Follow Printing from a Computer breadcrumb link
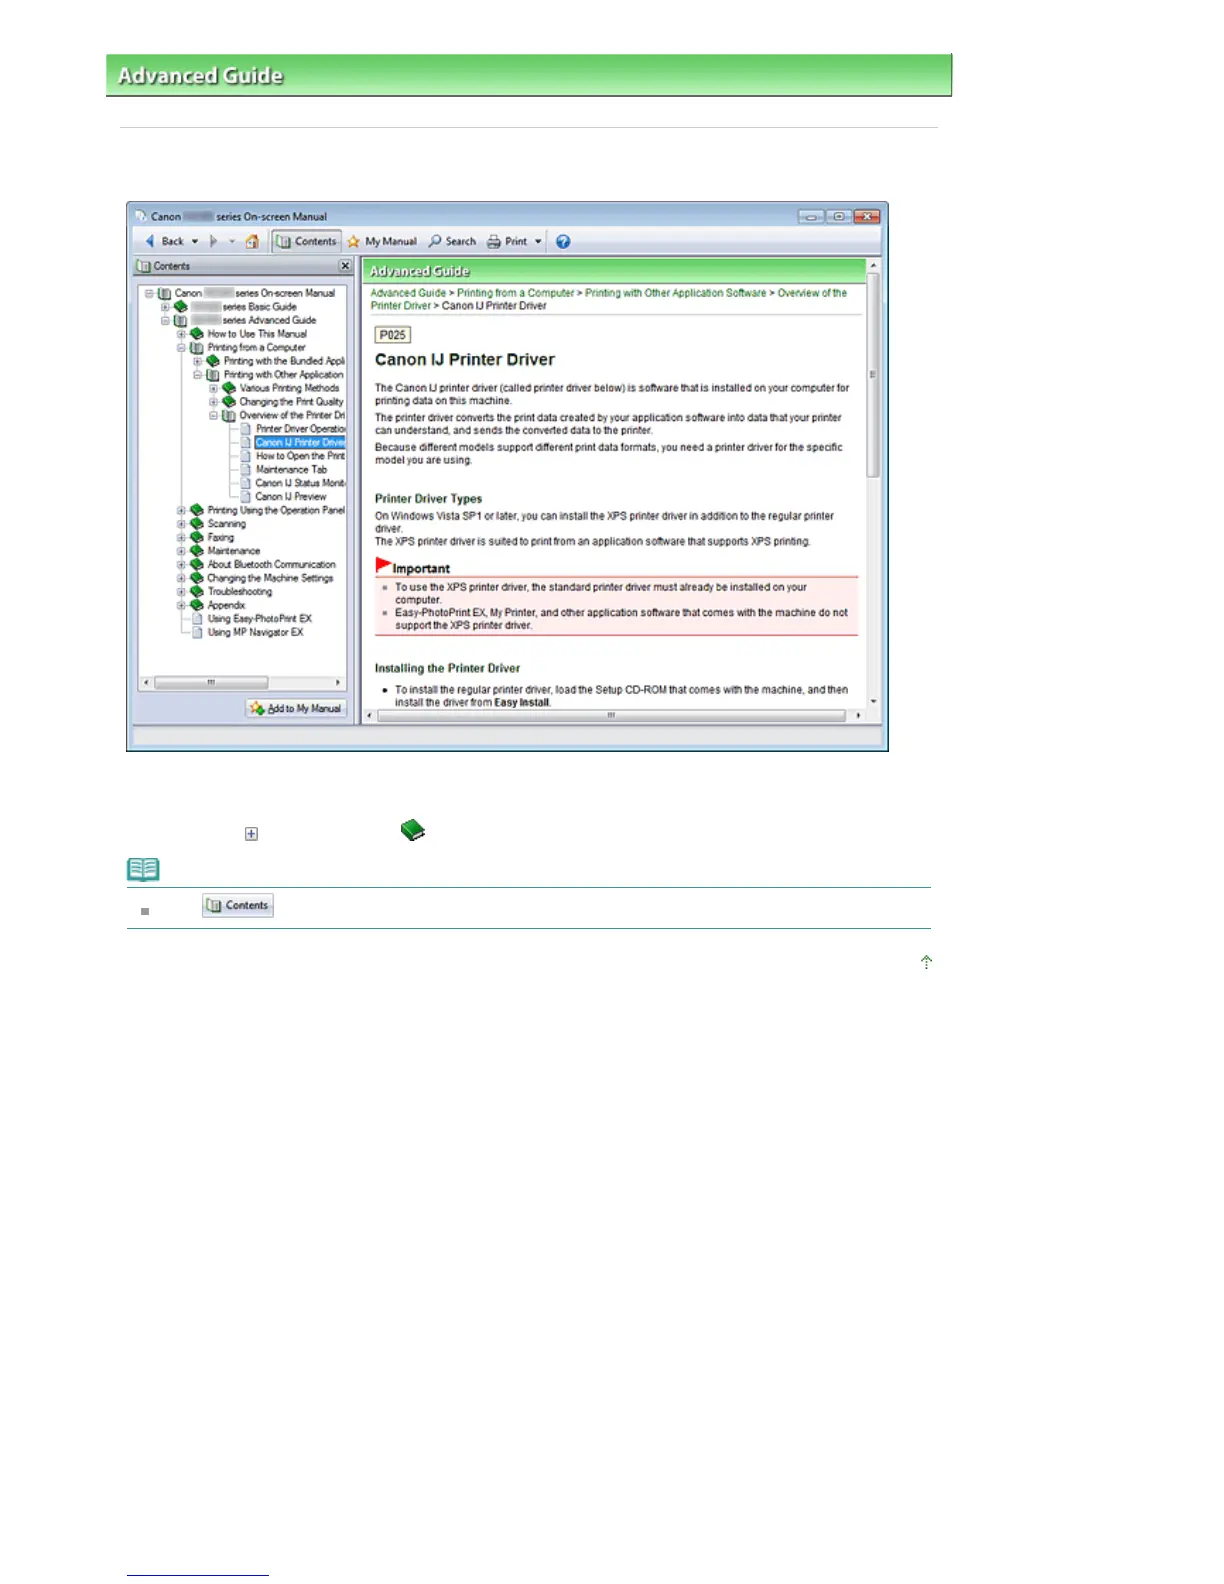The image size is (1224, 1584). point(515,293)
